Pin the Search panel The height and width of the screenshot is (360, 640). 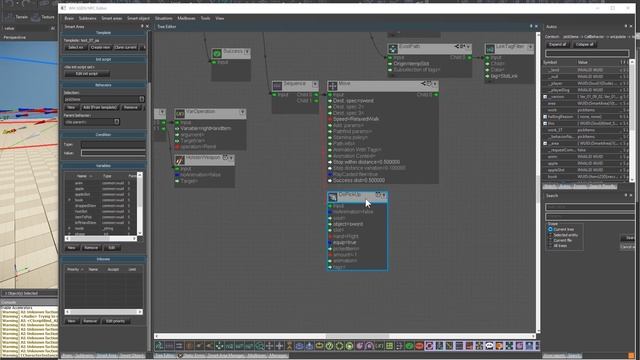[x=625, y=196]
